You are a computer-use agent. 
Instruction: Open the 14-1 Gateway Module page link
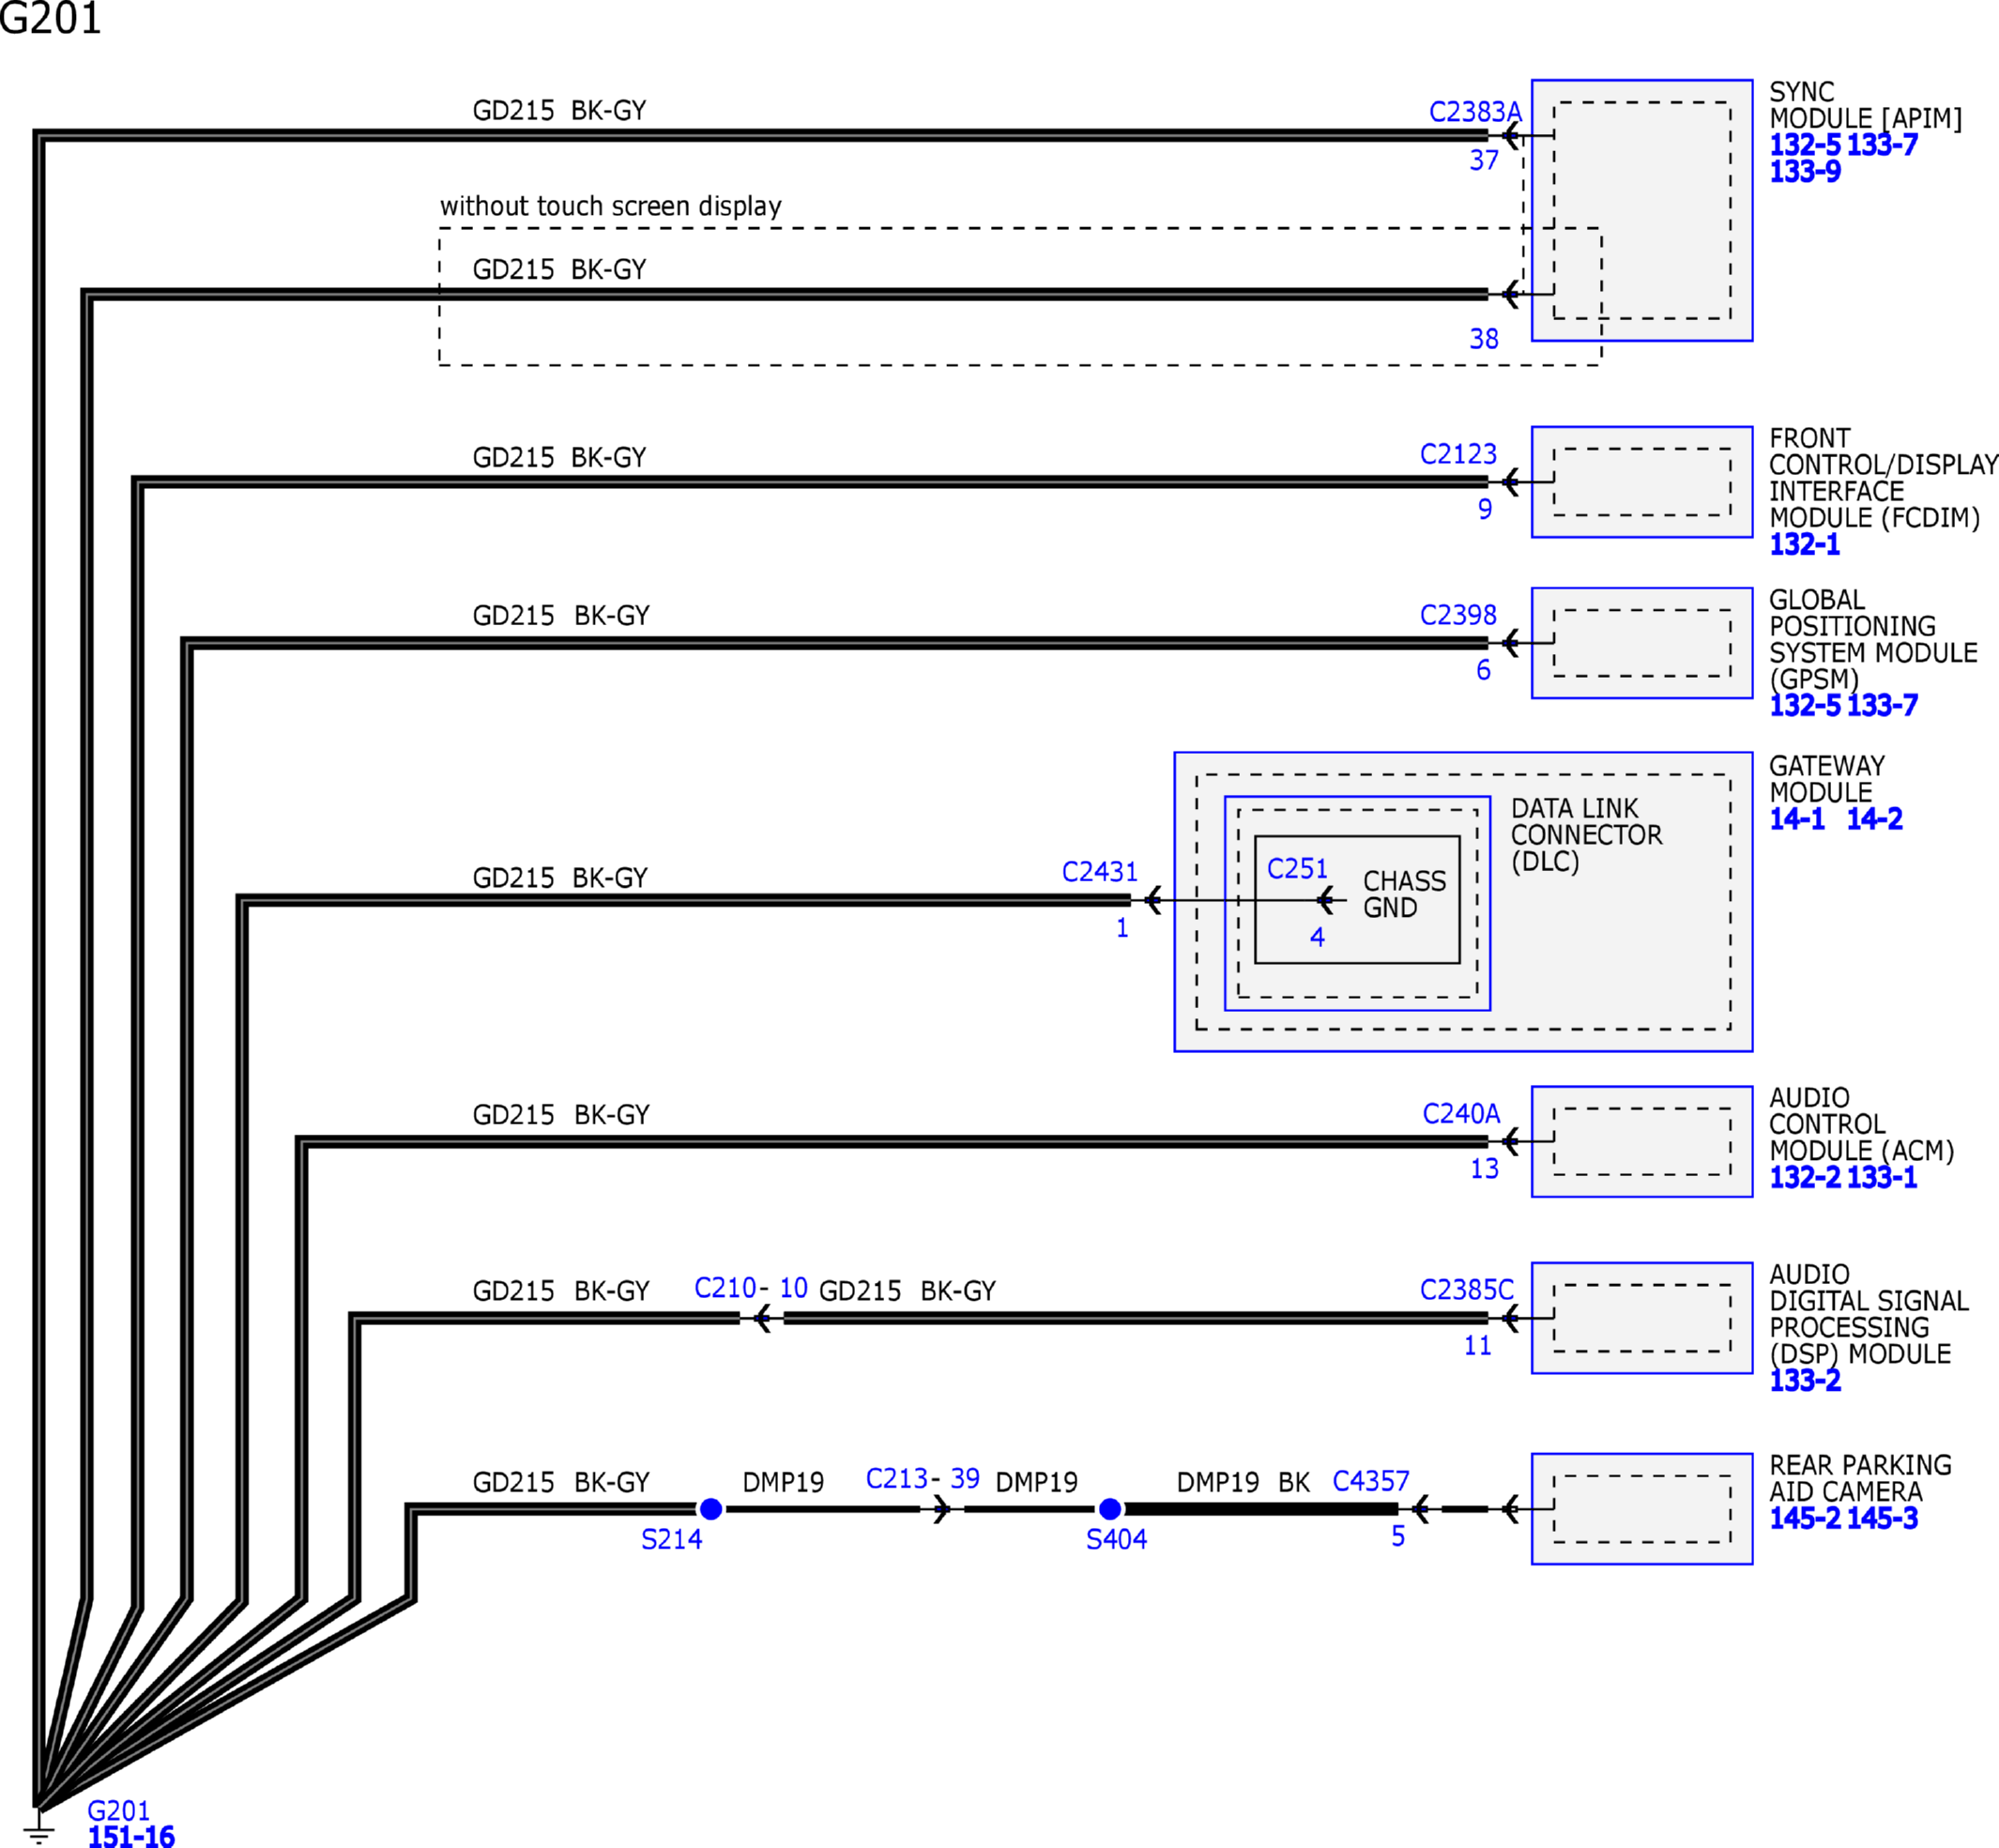click(x=1797, y=819)
